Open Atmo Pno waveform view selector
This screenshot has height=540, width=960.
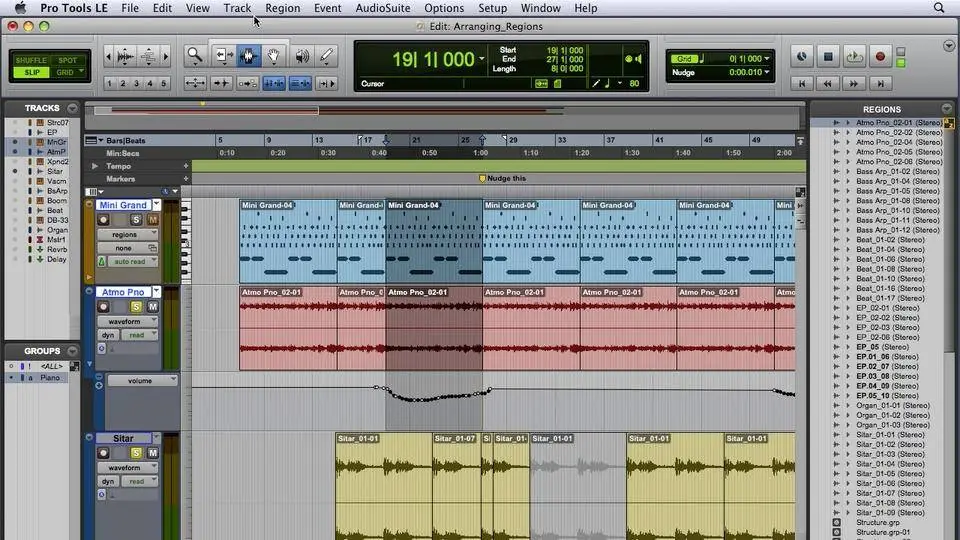(127, 321)
